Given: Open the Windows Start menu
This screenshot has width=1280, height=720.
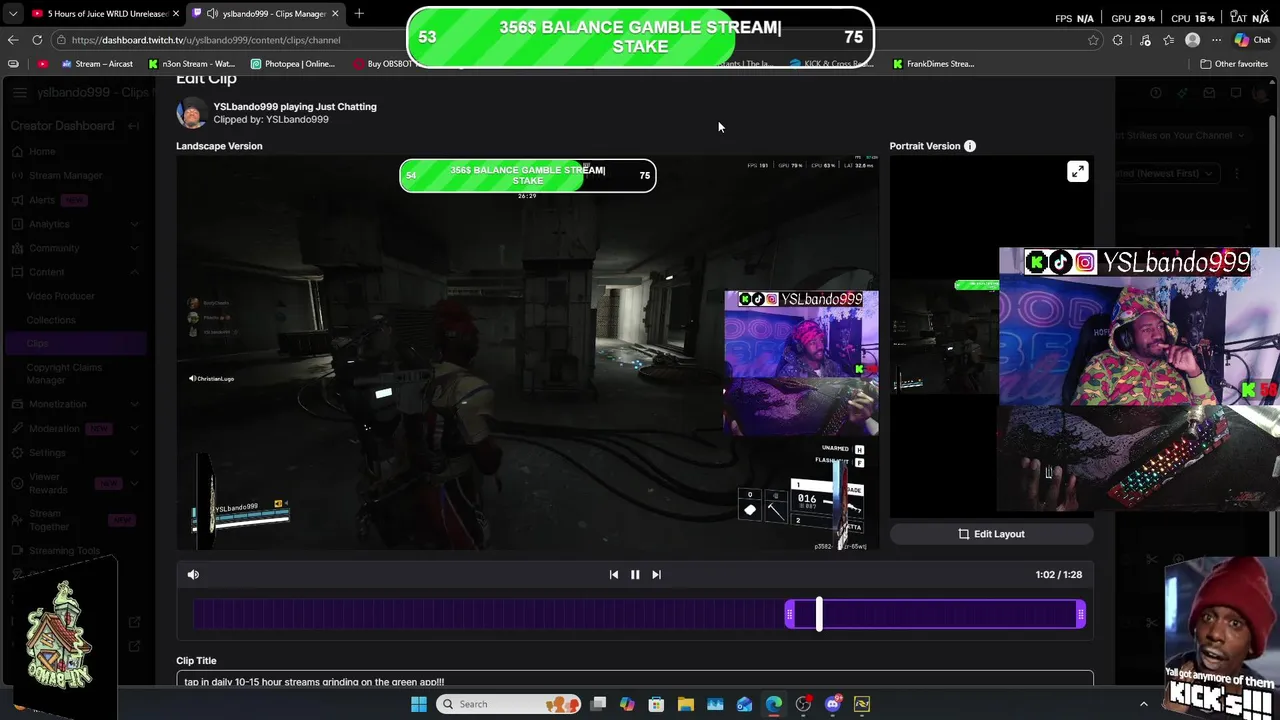Looking at the screenshot, I should (419, 704).
